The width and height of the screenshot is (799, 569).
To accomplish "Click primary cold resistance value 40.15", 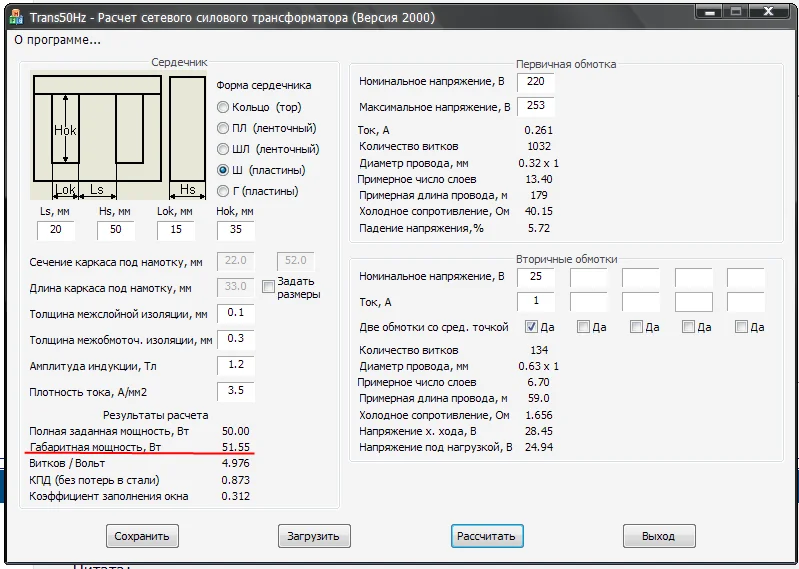I will click(539, 211).
